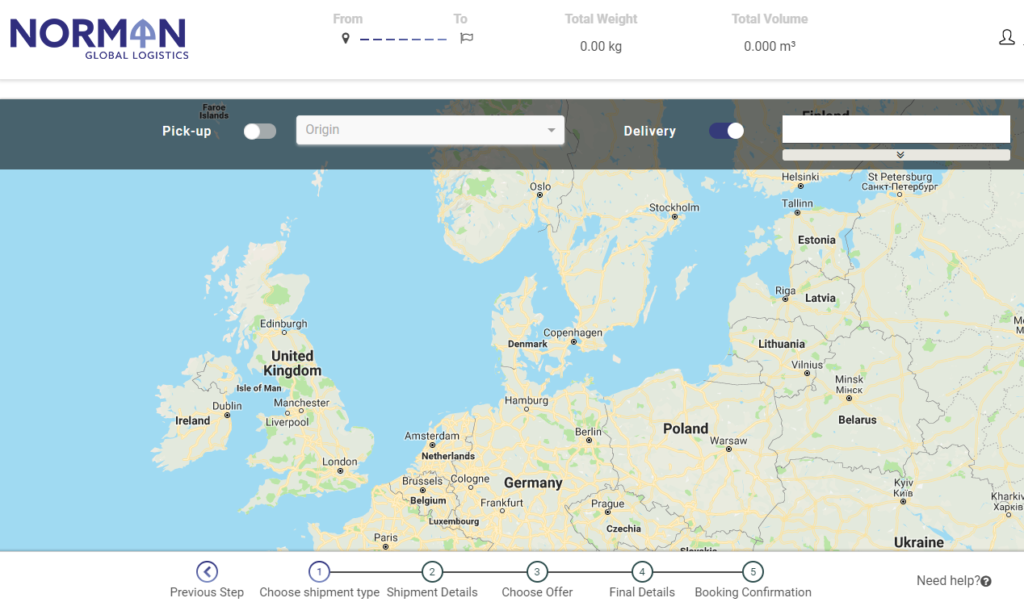Go to step 2 Shipment Details

432,572
